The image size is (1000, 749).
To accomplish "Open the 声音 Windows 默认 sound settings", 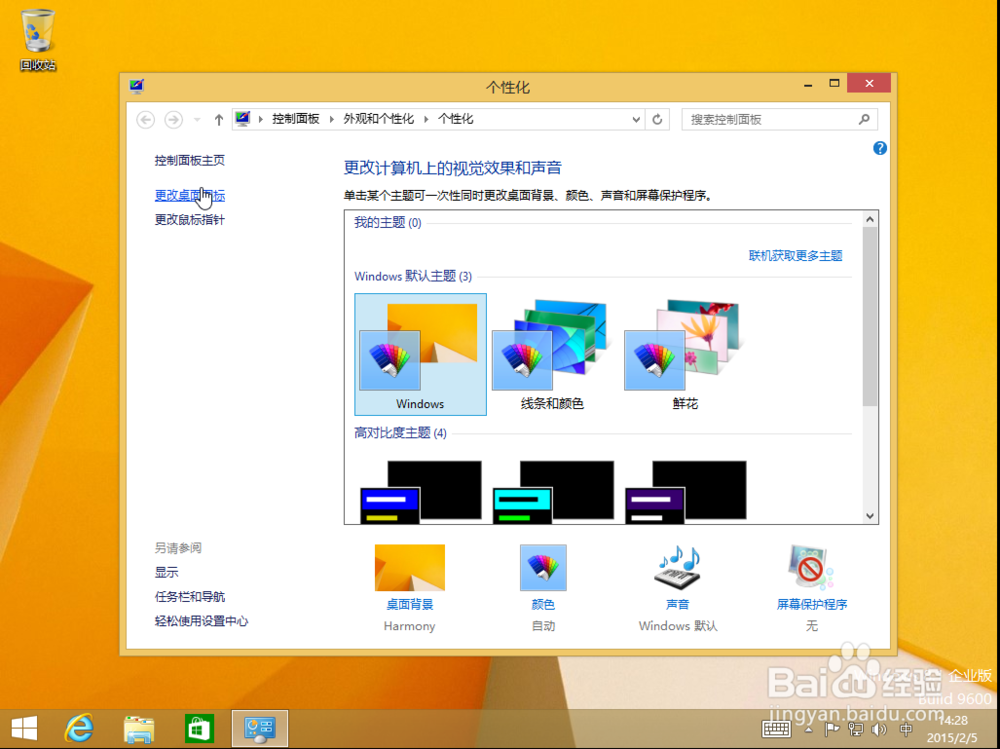I will click(x=676, y=567).
